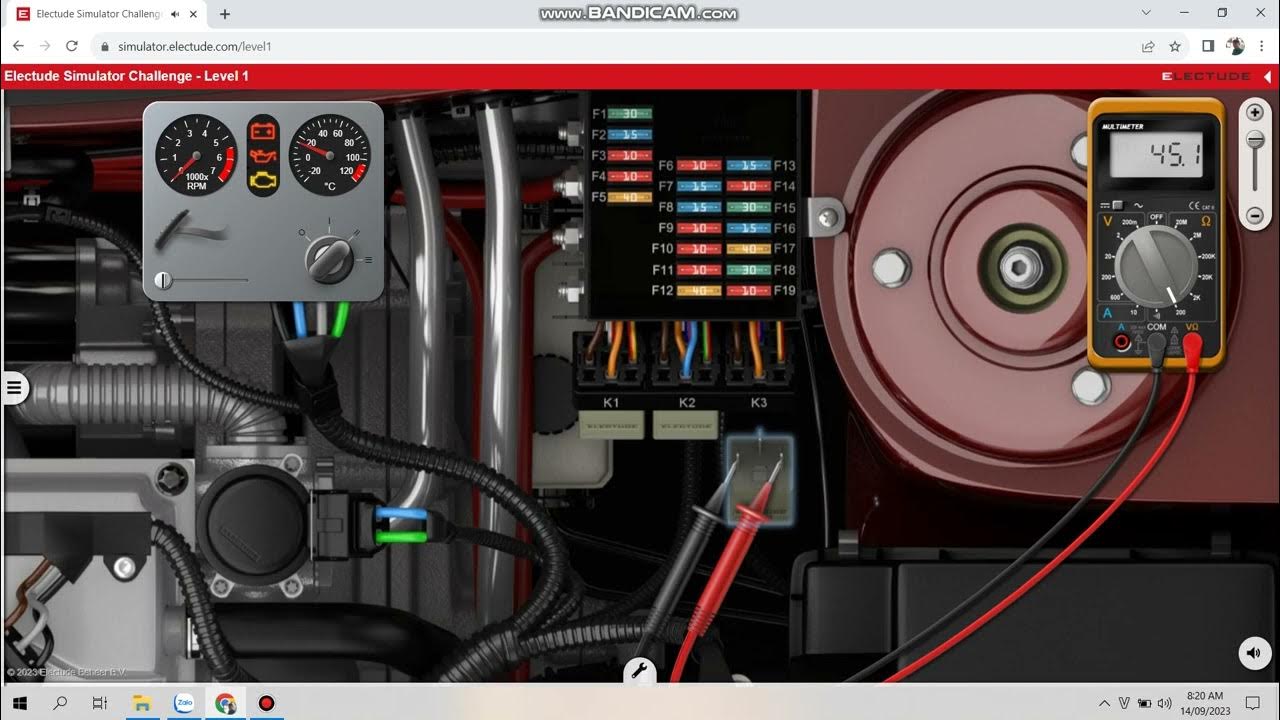Open File Explorer from taskbar
The width and height of the screenshot is (1280, 720).
pyautogui.click(x=142, y=703)
